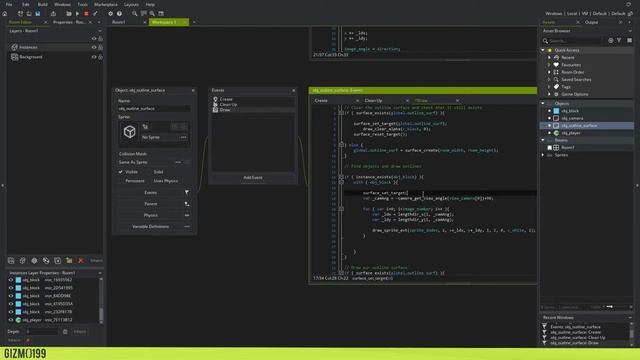Toggle the Visible checkbox in object editor
This screenshot has height=360, width=640.
coord(121,172)
